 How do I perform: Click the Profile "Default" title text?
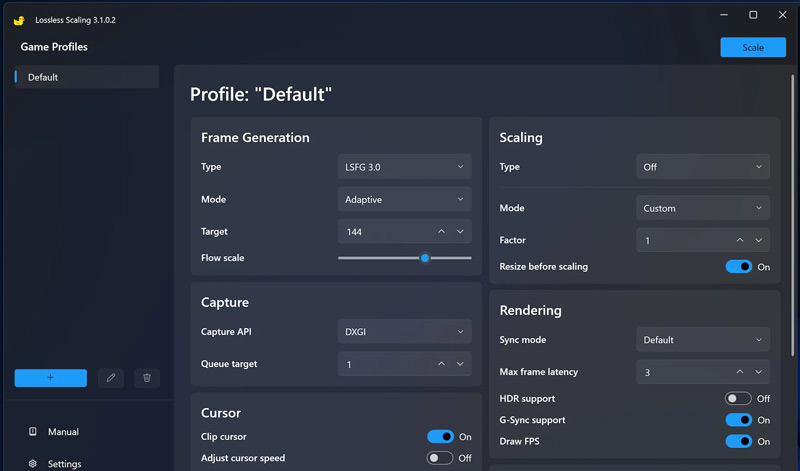(261, 94)
